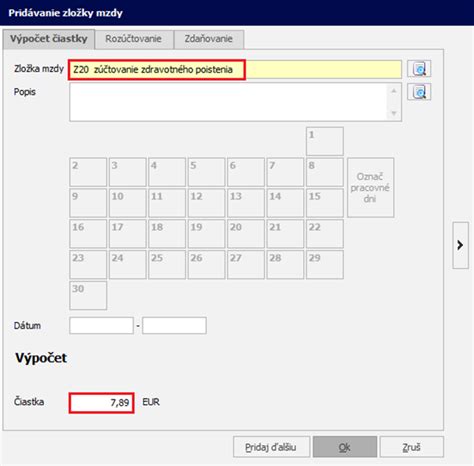Click Popis scrollbar down arrow
474x466 pixels.
[394, 113]
